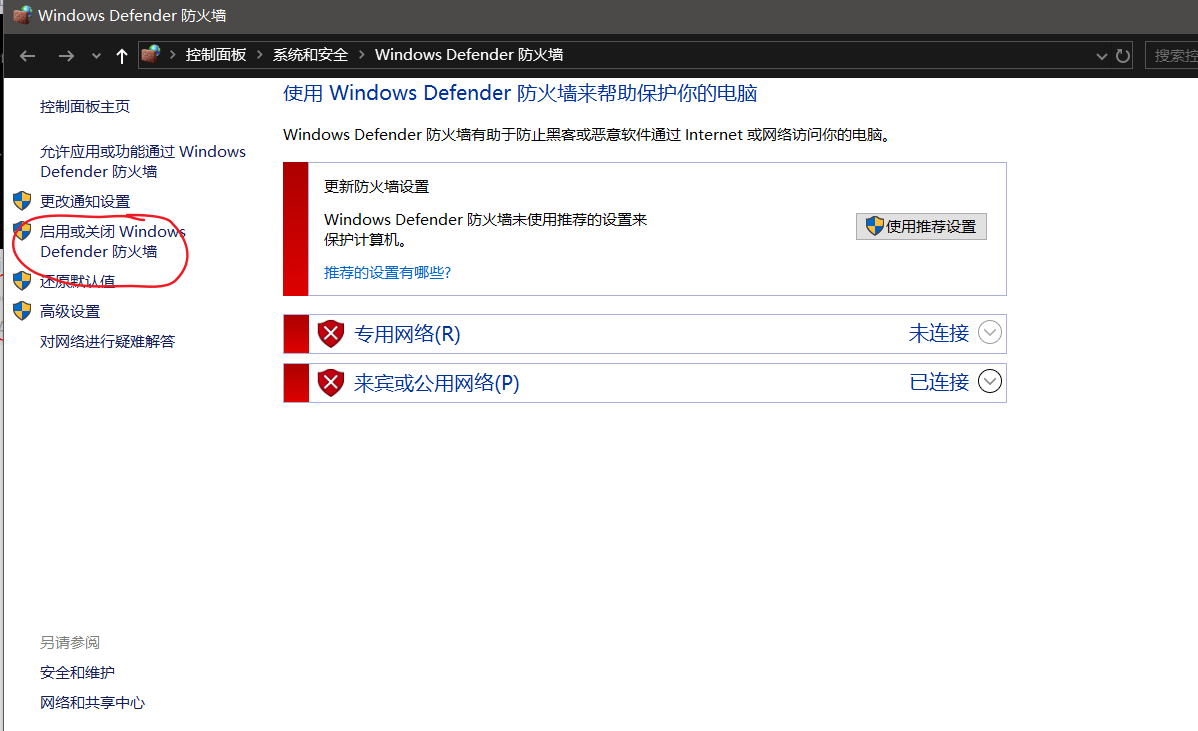Go up one level arrow

click(121, 56)
